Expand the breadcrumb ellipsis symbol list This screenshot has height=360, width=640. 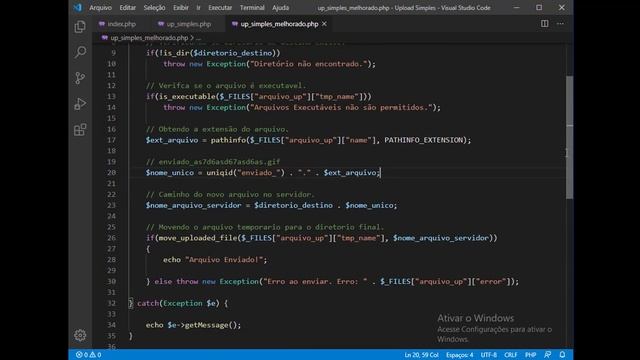tap(198, 38)
